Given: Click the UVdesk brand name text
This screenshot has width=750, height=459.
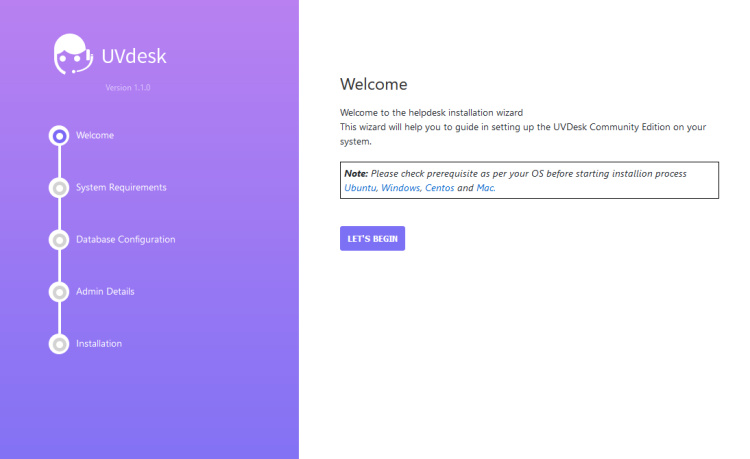Looking at the screenshot, I should click(x=134, y=56).
